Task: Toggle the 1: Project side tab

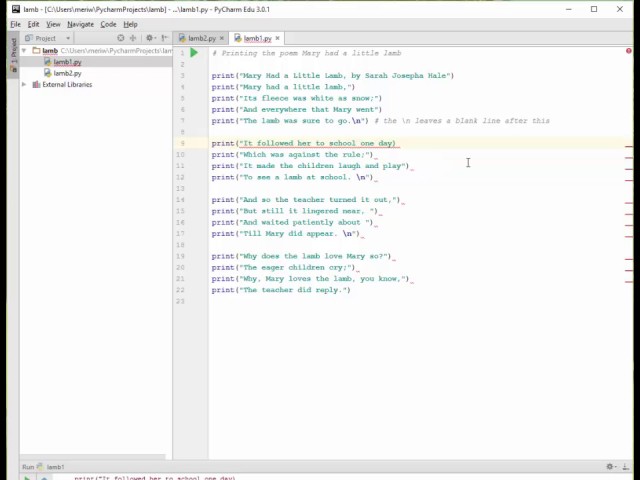Action: coord(13,55)
